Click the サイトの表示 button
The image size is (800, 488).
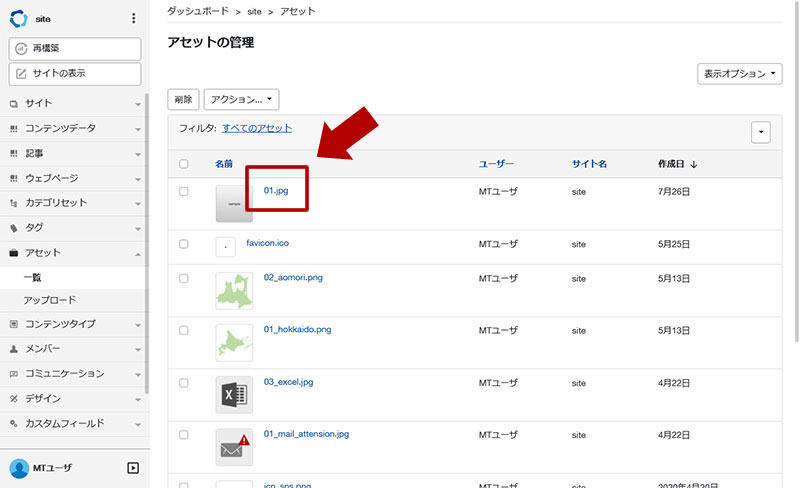(75, 74)
